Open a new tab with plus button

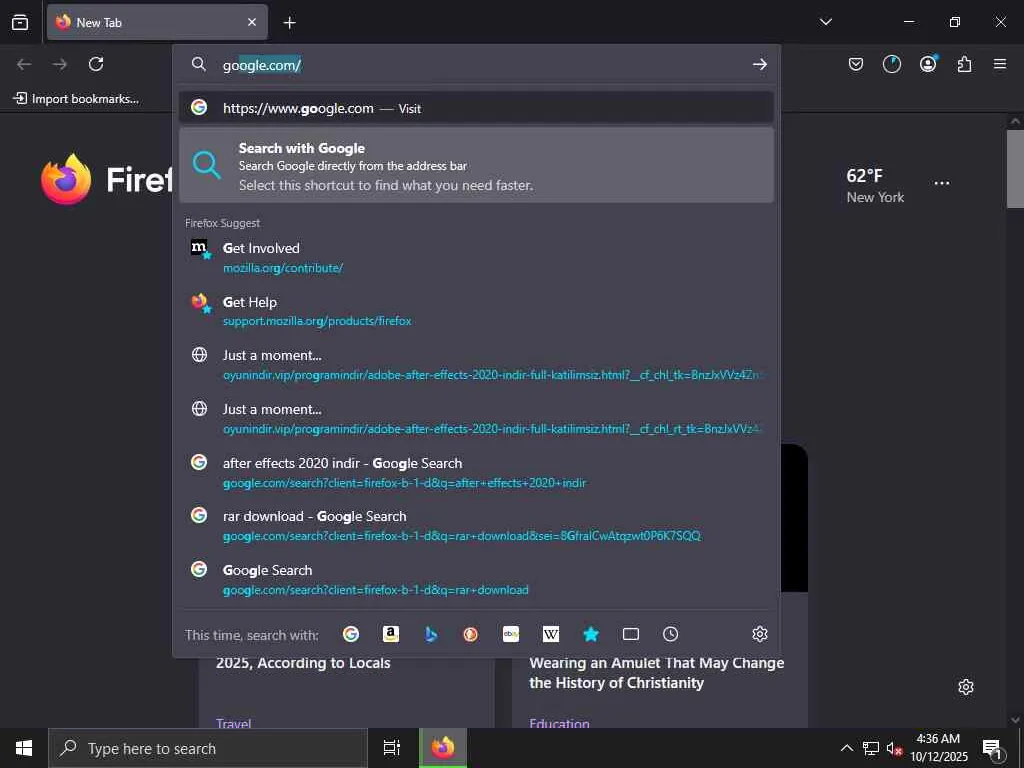[289, 23]
